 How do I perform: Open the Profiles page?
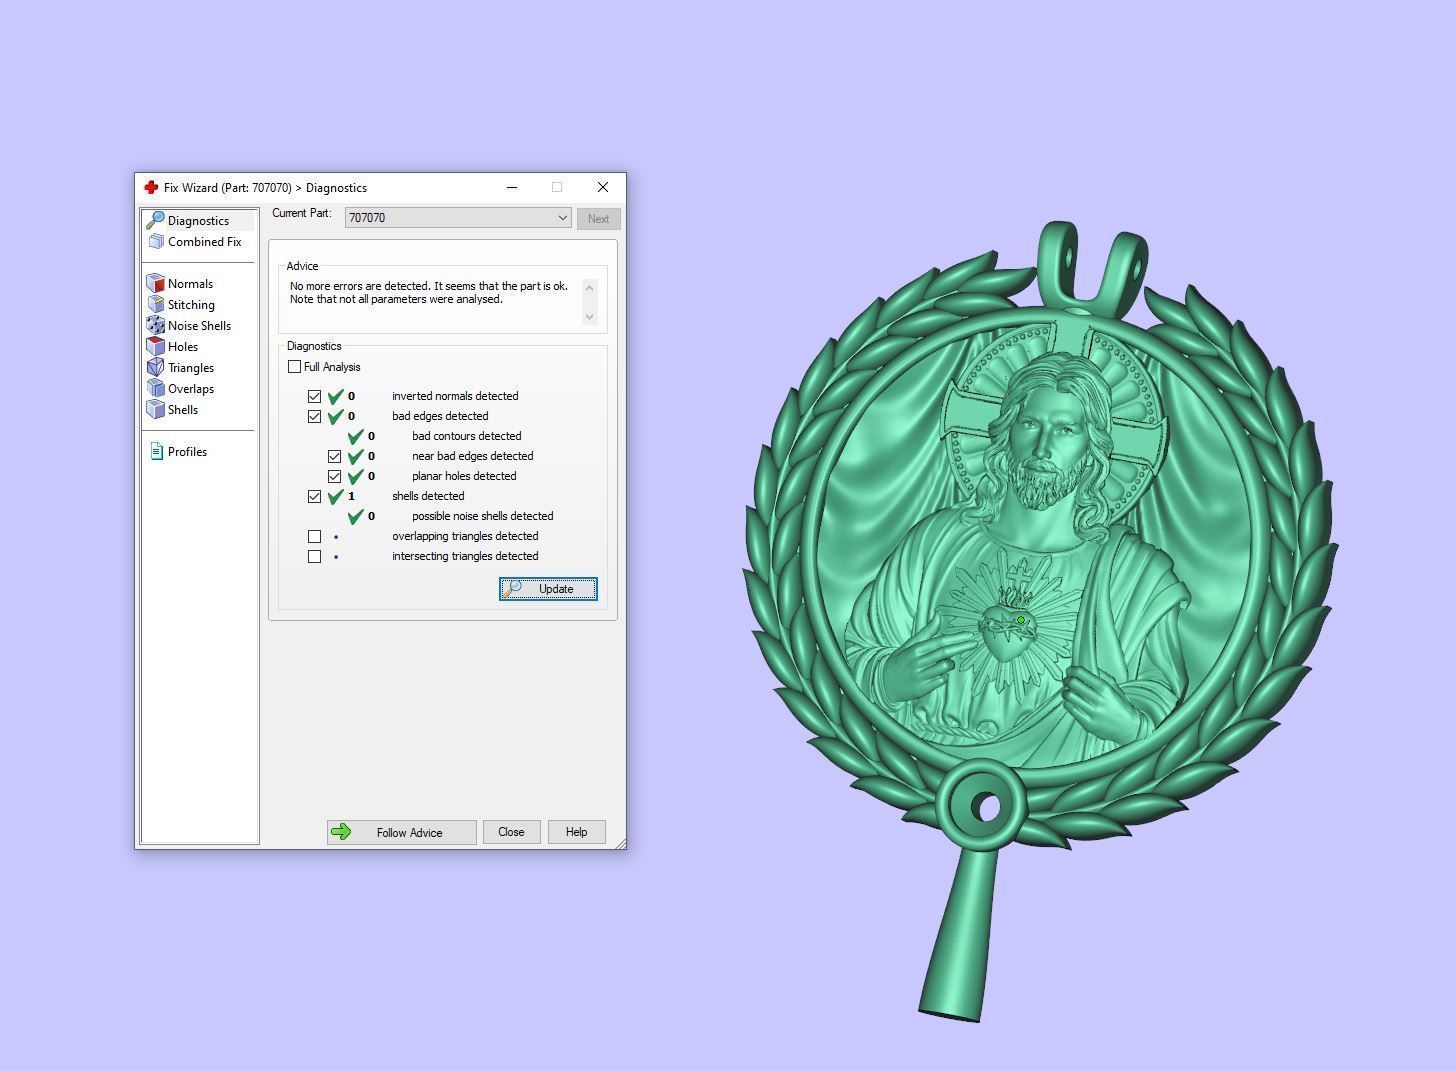click(187, 452)
